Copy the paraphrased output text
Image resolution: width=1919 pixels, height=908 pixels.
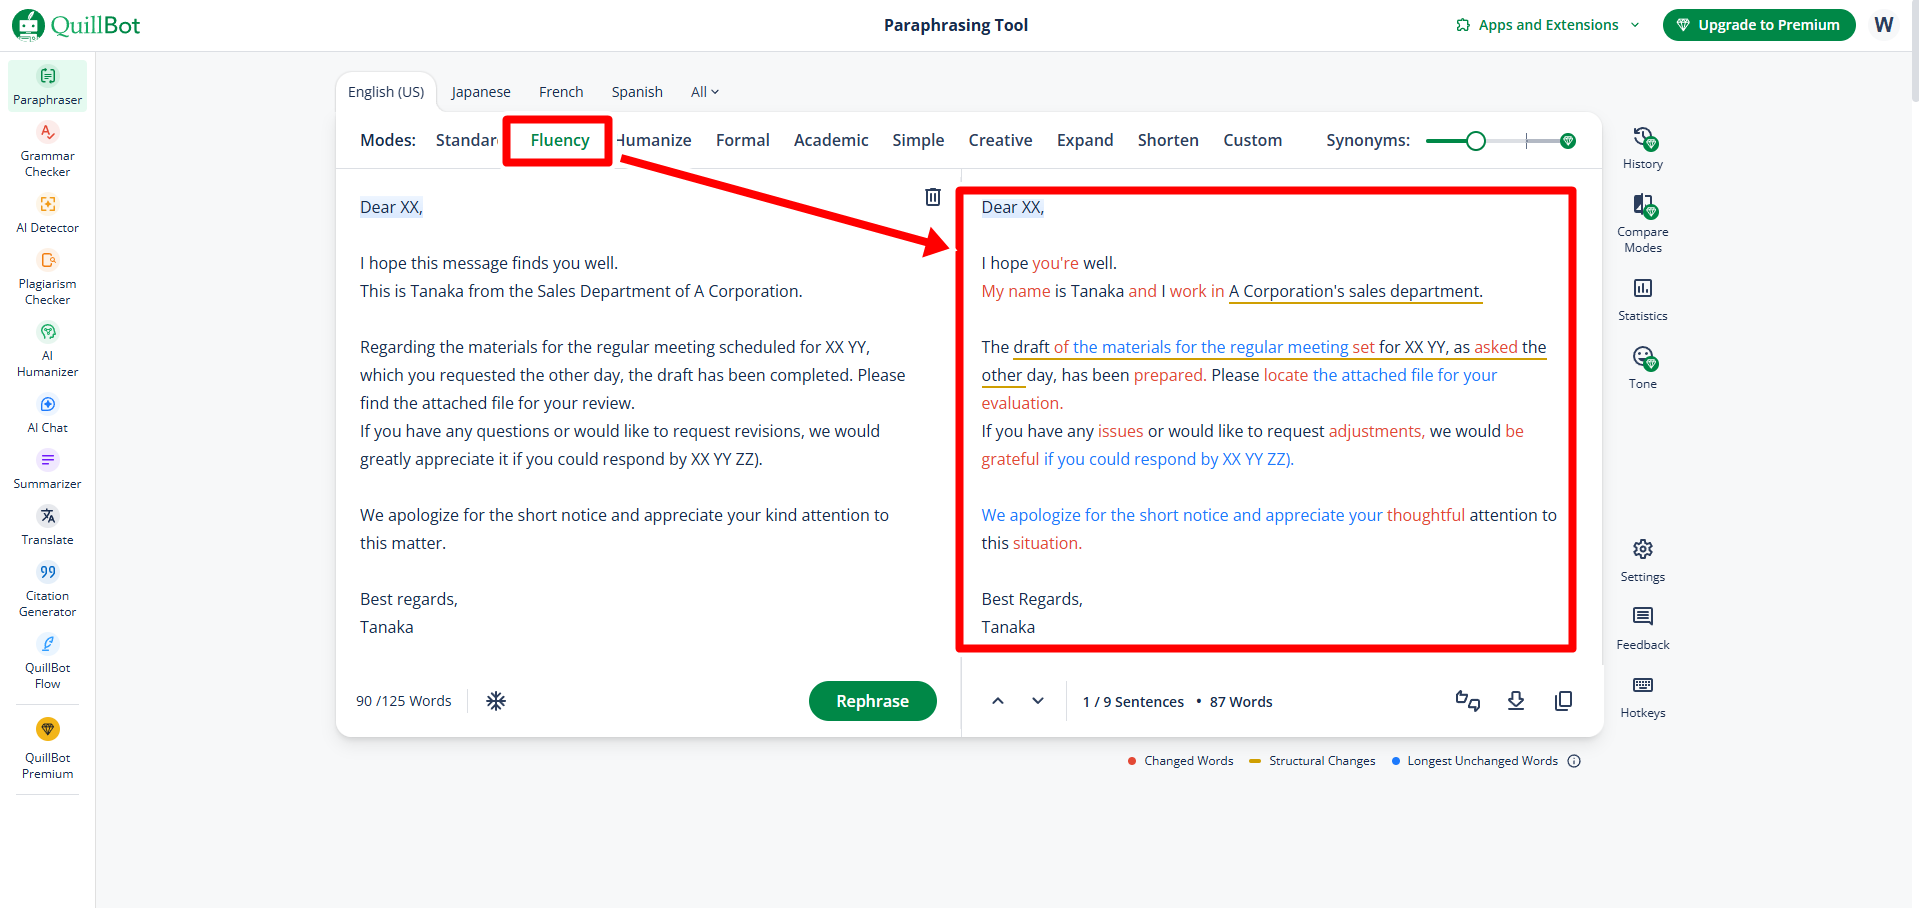point(1564,701)
